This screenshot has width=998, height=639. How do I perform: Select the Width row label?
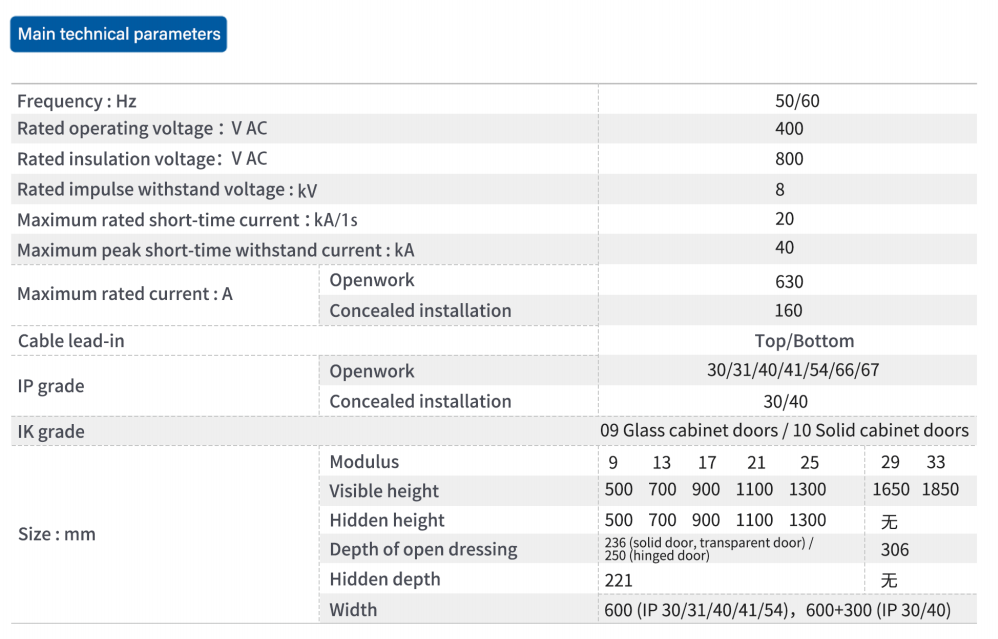click(x=353, y=610)
